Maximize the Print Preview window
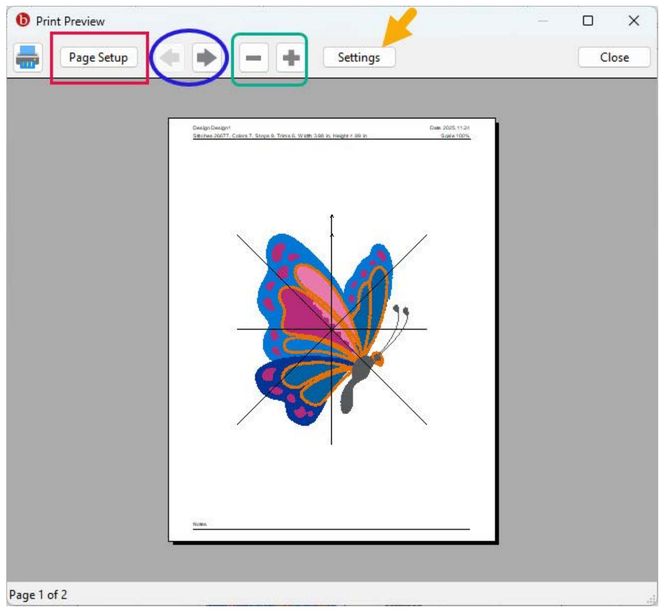 (x=588, y=20)
